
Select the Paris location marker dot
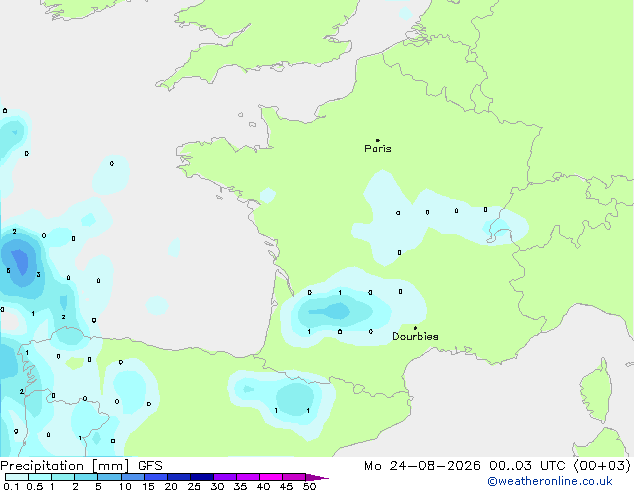click(x=378, y=140)
